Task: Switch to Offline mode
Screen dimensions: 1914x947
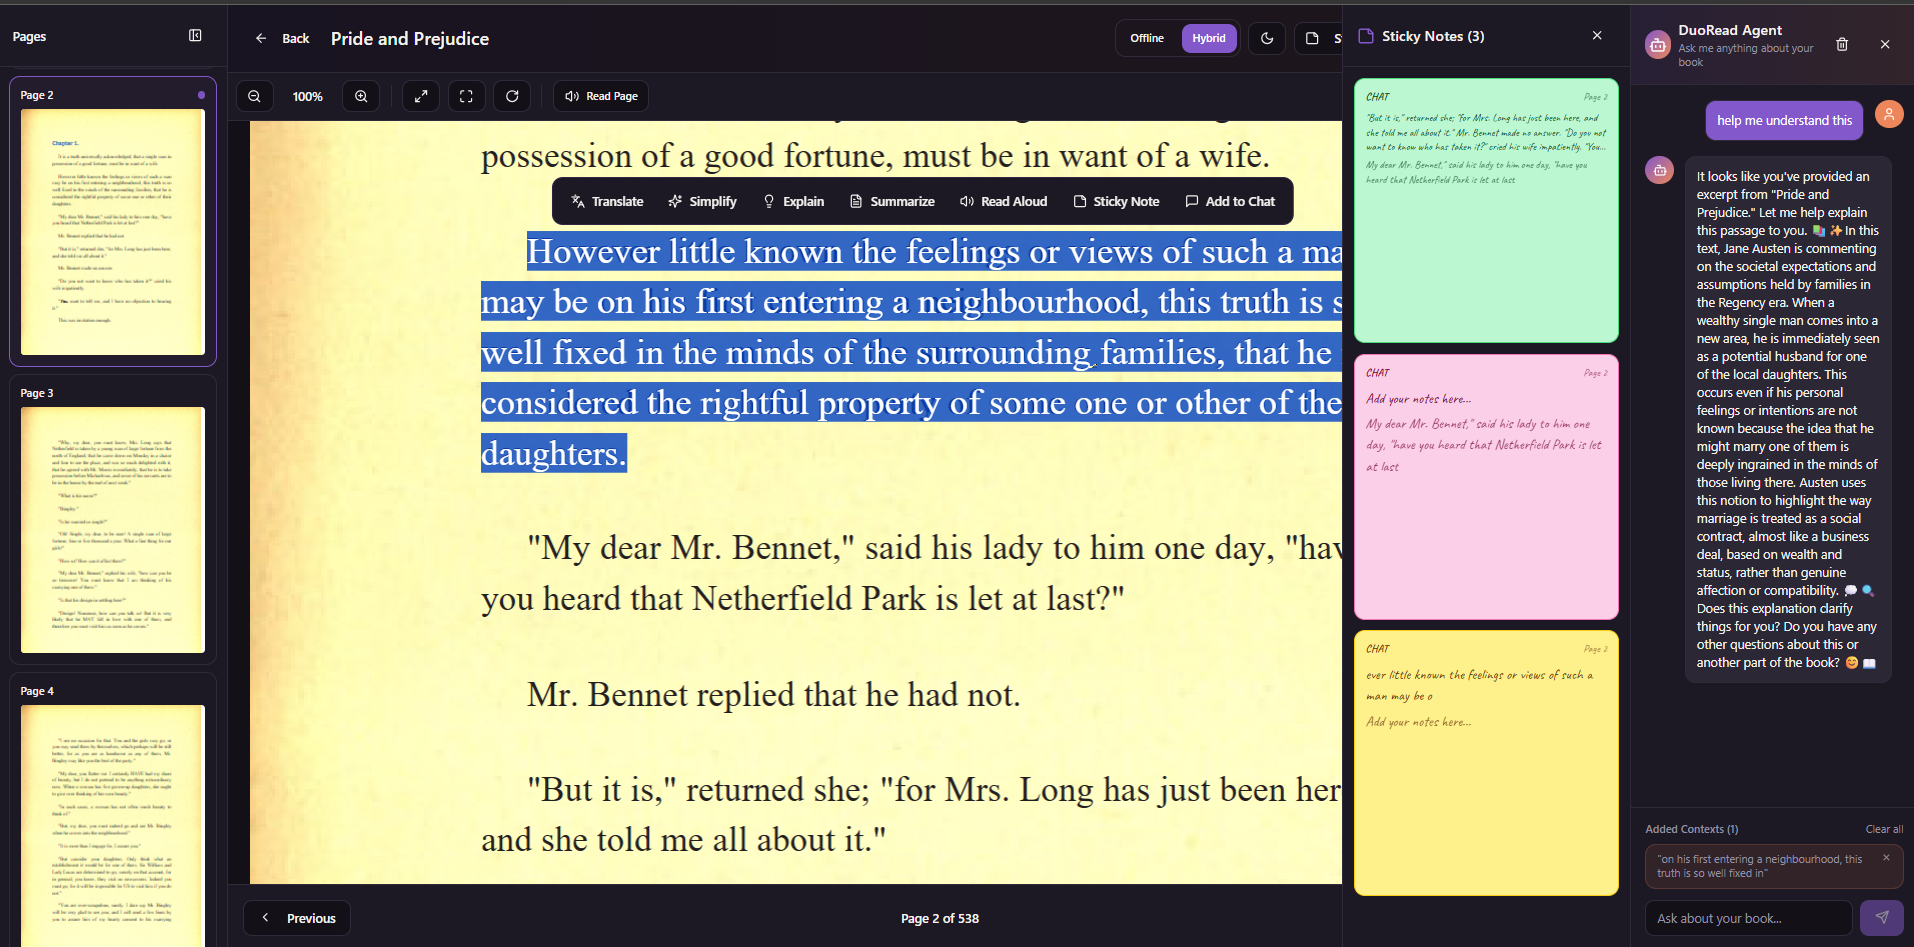Action: 1147,38
